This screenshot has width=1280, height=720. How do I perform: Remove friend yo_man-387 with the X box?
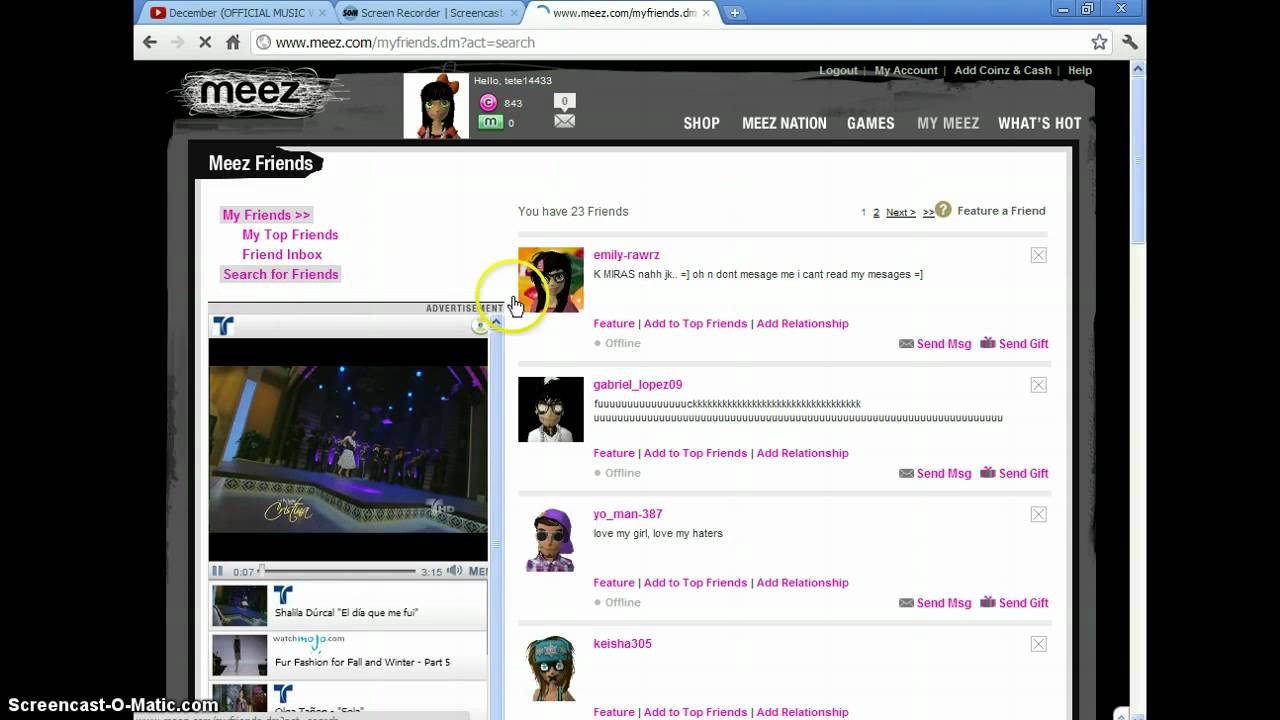(1039, 514)
